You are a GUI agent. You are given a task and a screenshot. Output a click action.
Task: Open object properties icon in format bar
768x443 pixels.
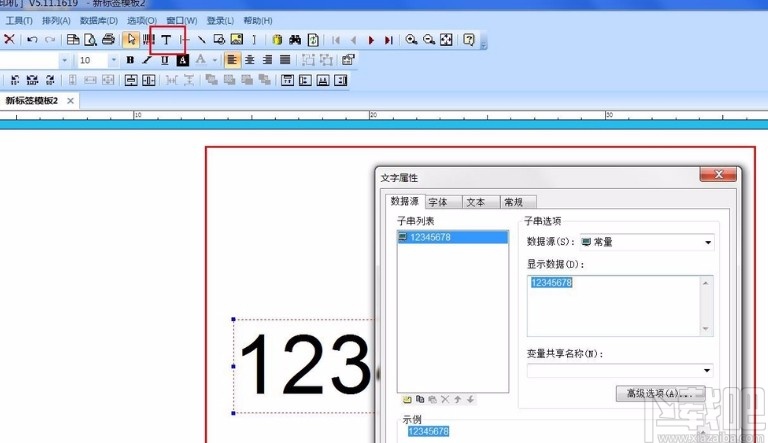pyautogui.click(x=348, y=60)
